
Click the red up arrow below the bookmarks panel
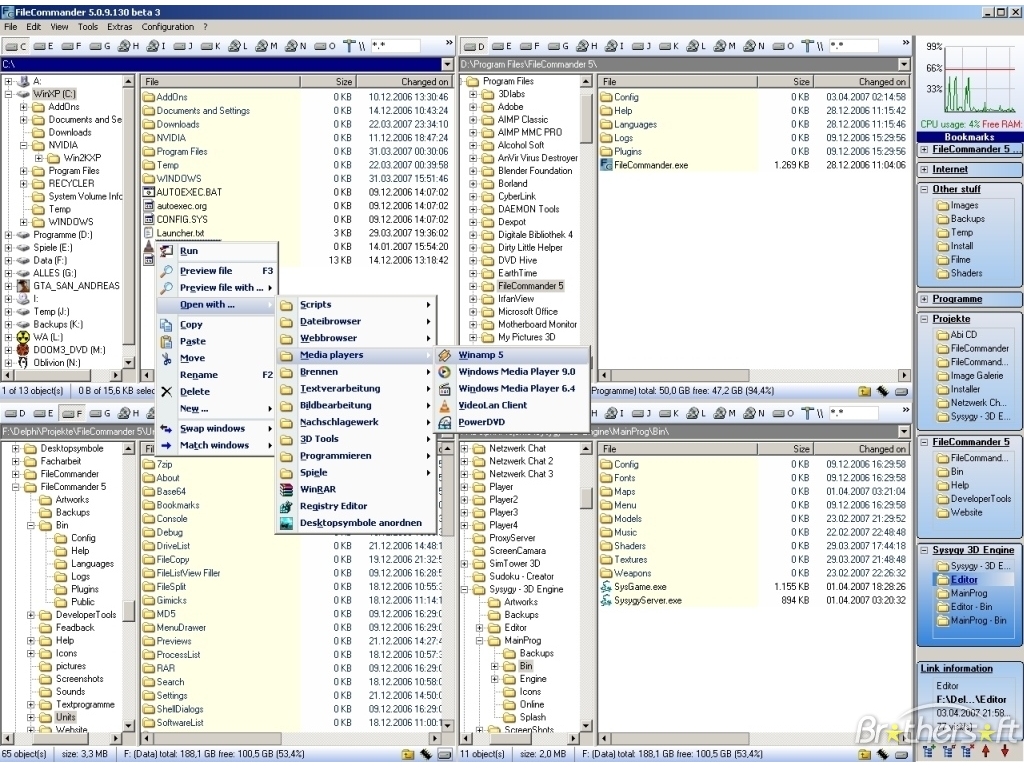(986, 753)
